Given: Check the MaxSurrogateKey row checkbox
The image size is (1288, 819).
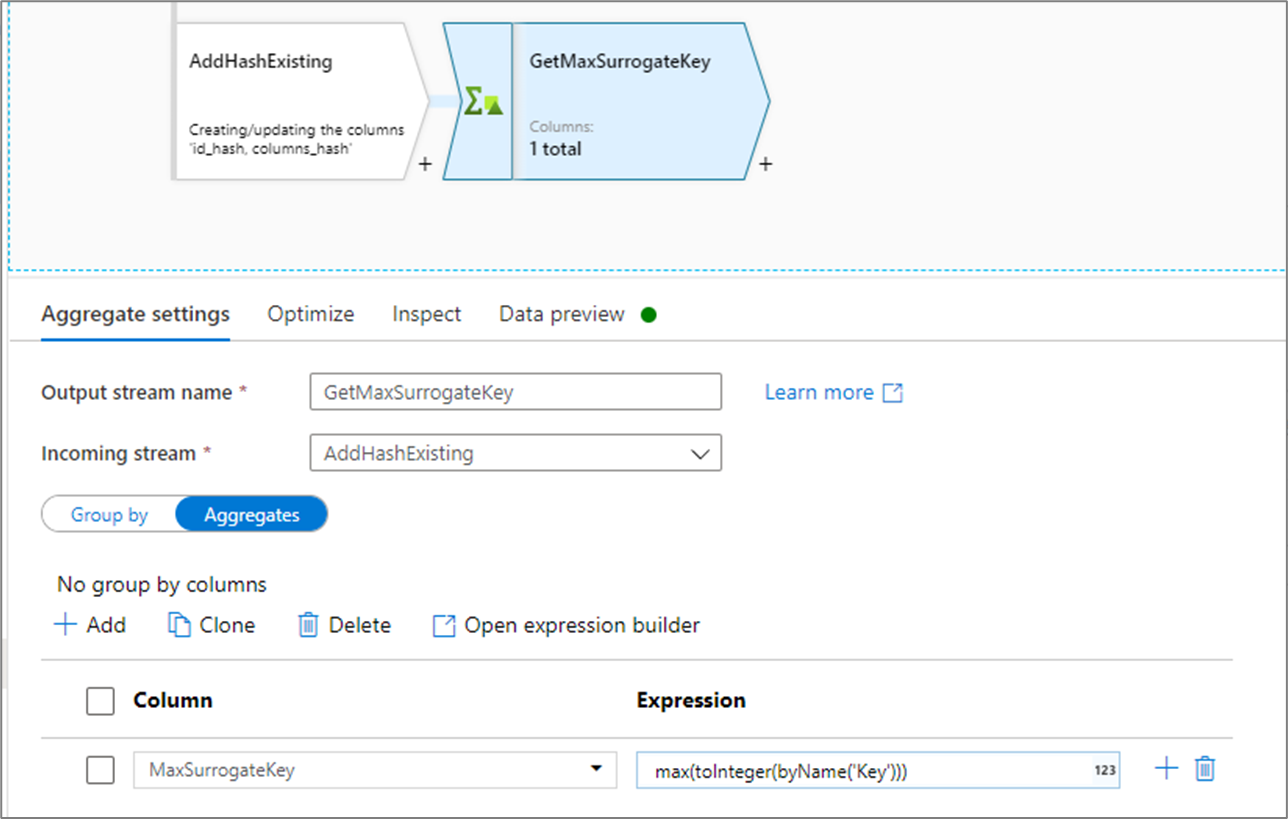Looking at the screenshot, I should pyautogui.click(x=100, y=770).
